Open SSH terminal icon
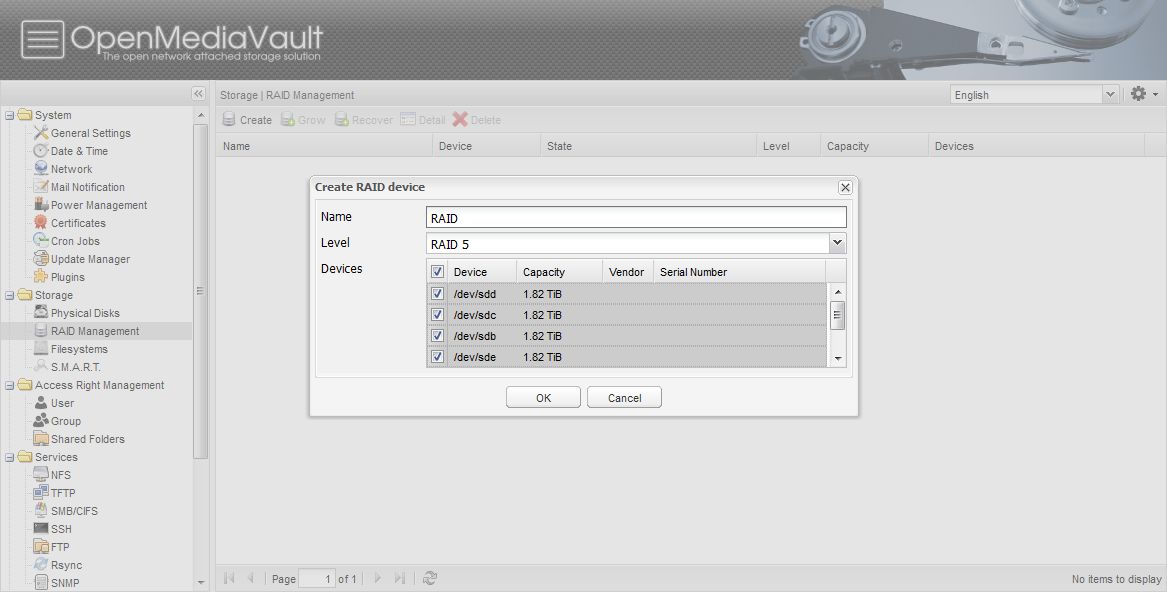 click(41, 529)
